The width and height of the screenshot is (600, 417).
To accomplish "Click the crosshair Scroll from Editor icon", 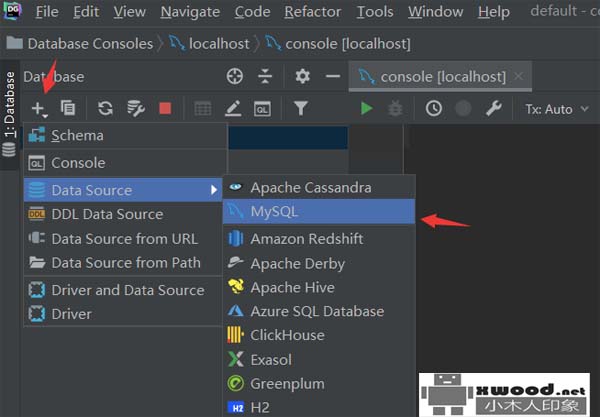I will point(235,76).
